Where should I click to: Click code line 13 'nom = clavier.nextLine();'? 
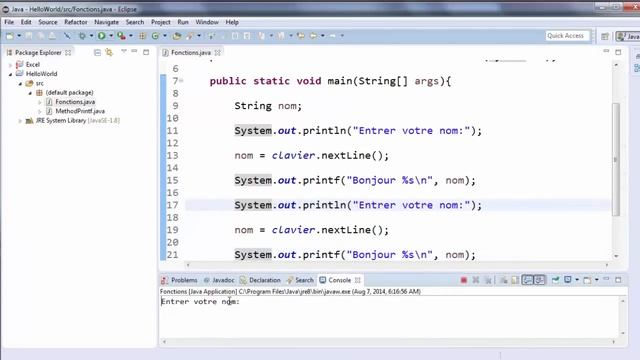pyautogui.click(x=311, y=156)
